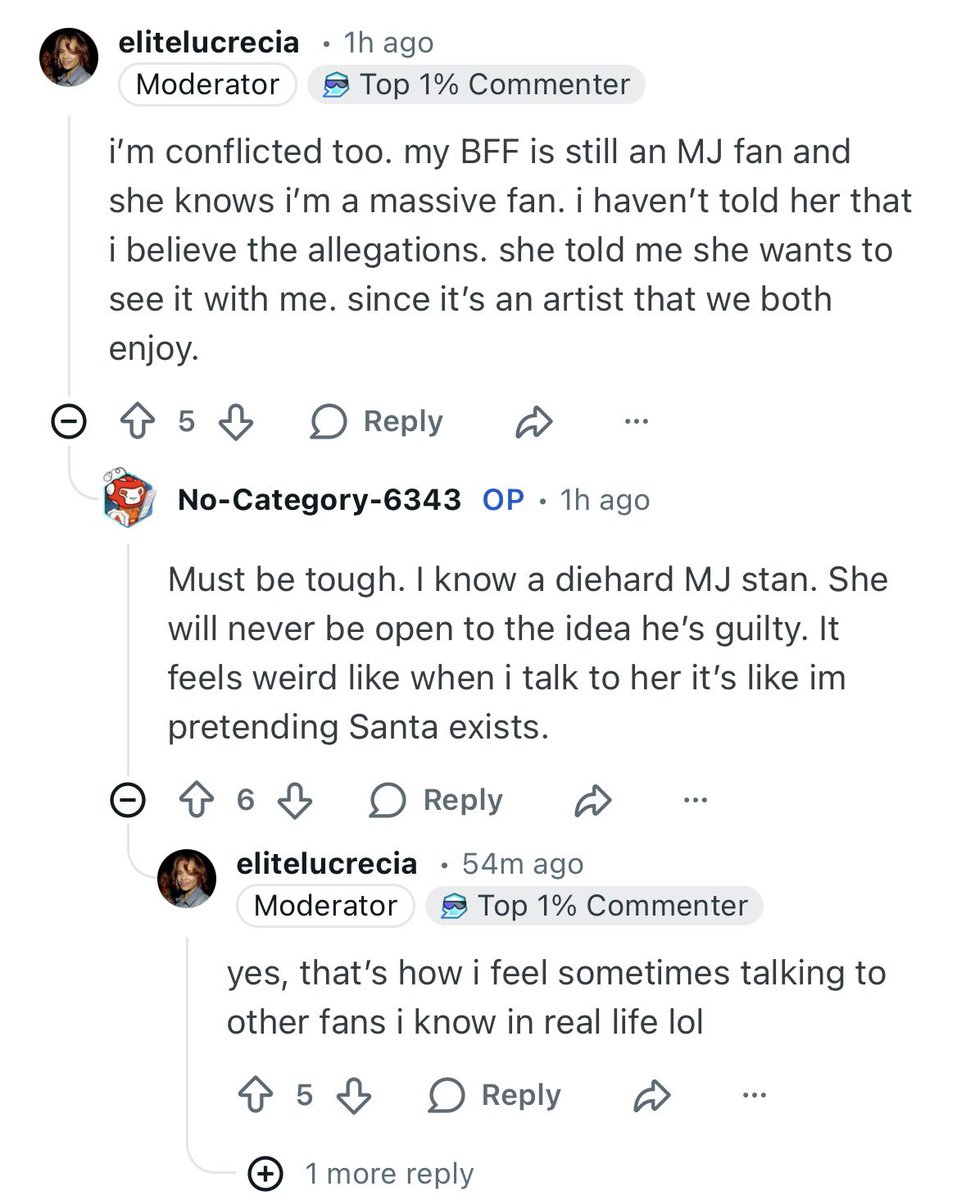Image resolution: width=966 pixels, height=1200 pixels.
Task: Share No-Category-6343's comment
Action: point(592,800)
